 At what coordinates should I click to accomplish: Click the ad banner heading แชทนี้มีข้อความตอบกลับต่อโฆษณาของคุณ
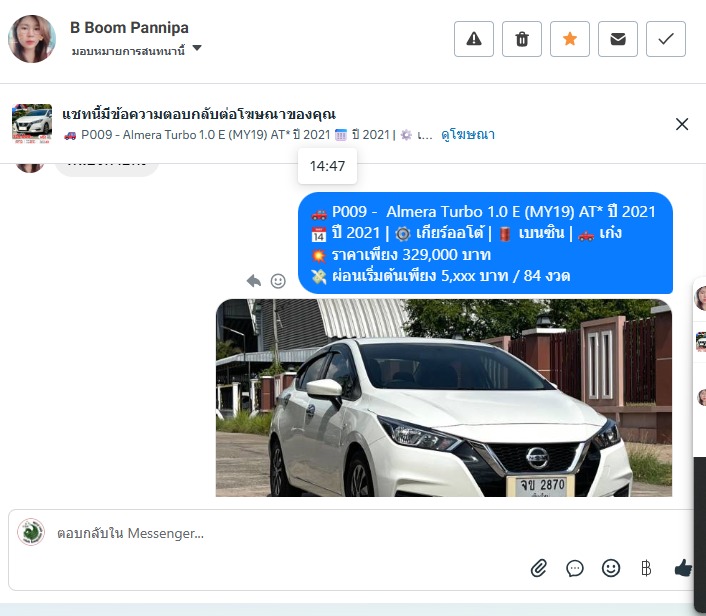point(199,114)
